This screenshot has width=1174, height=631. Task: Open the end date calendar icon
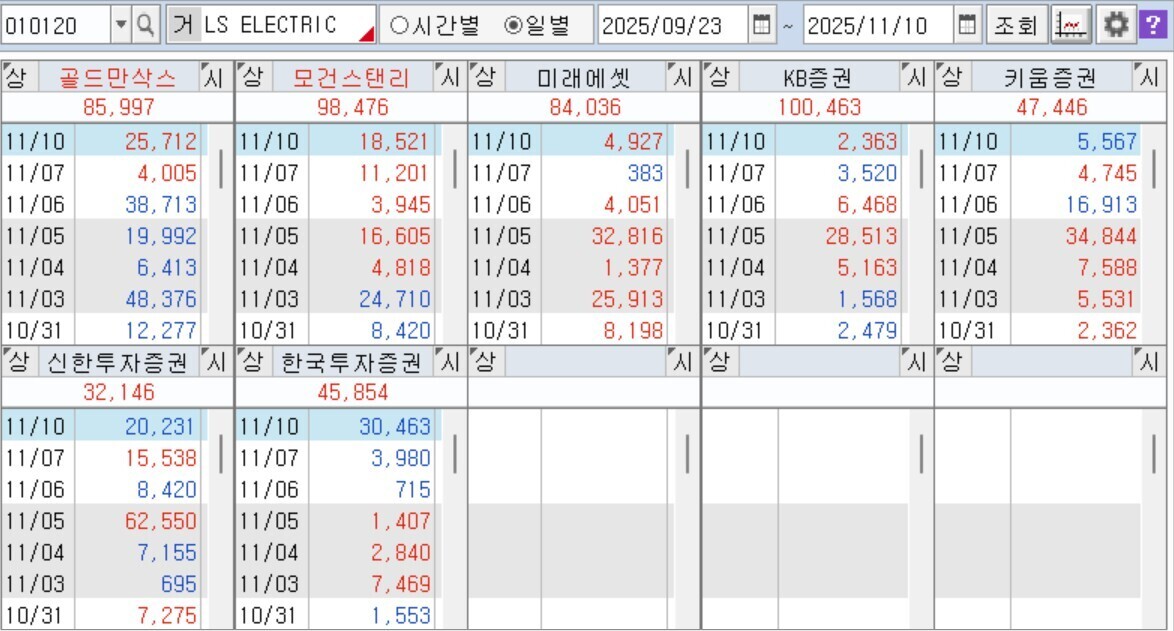click(967, 25)
